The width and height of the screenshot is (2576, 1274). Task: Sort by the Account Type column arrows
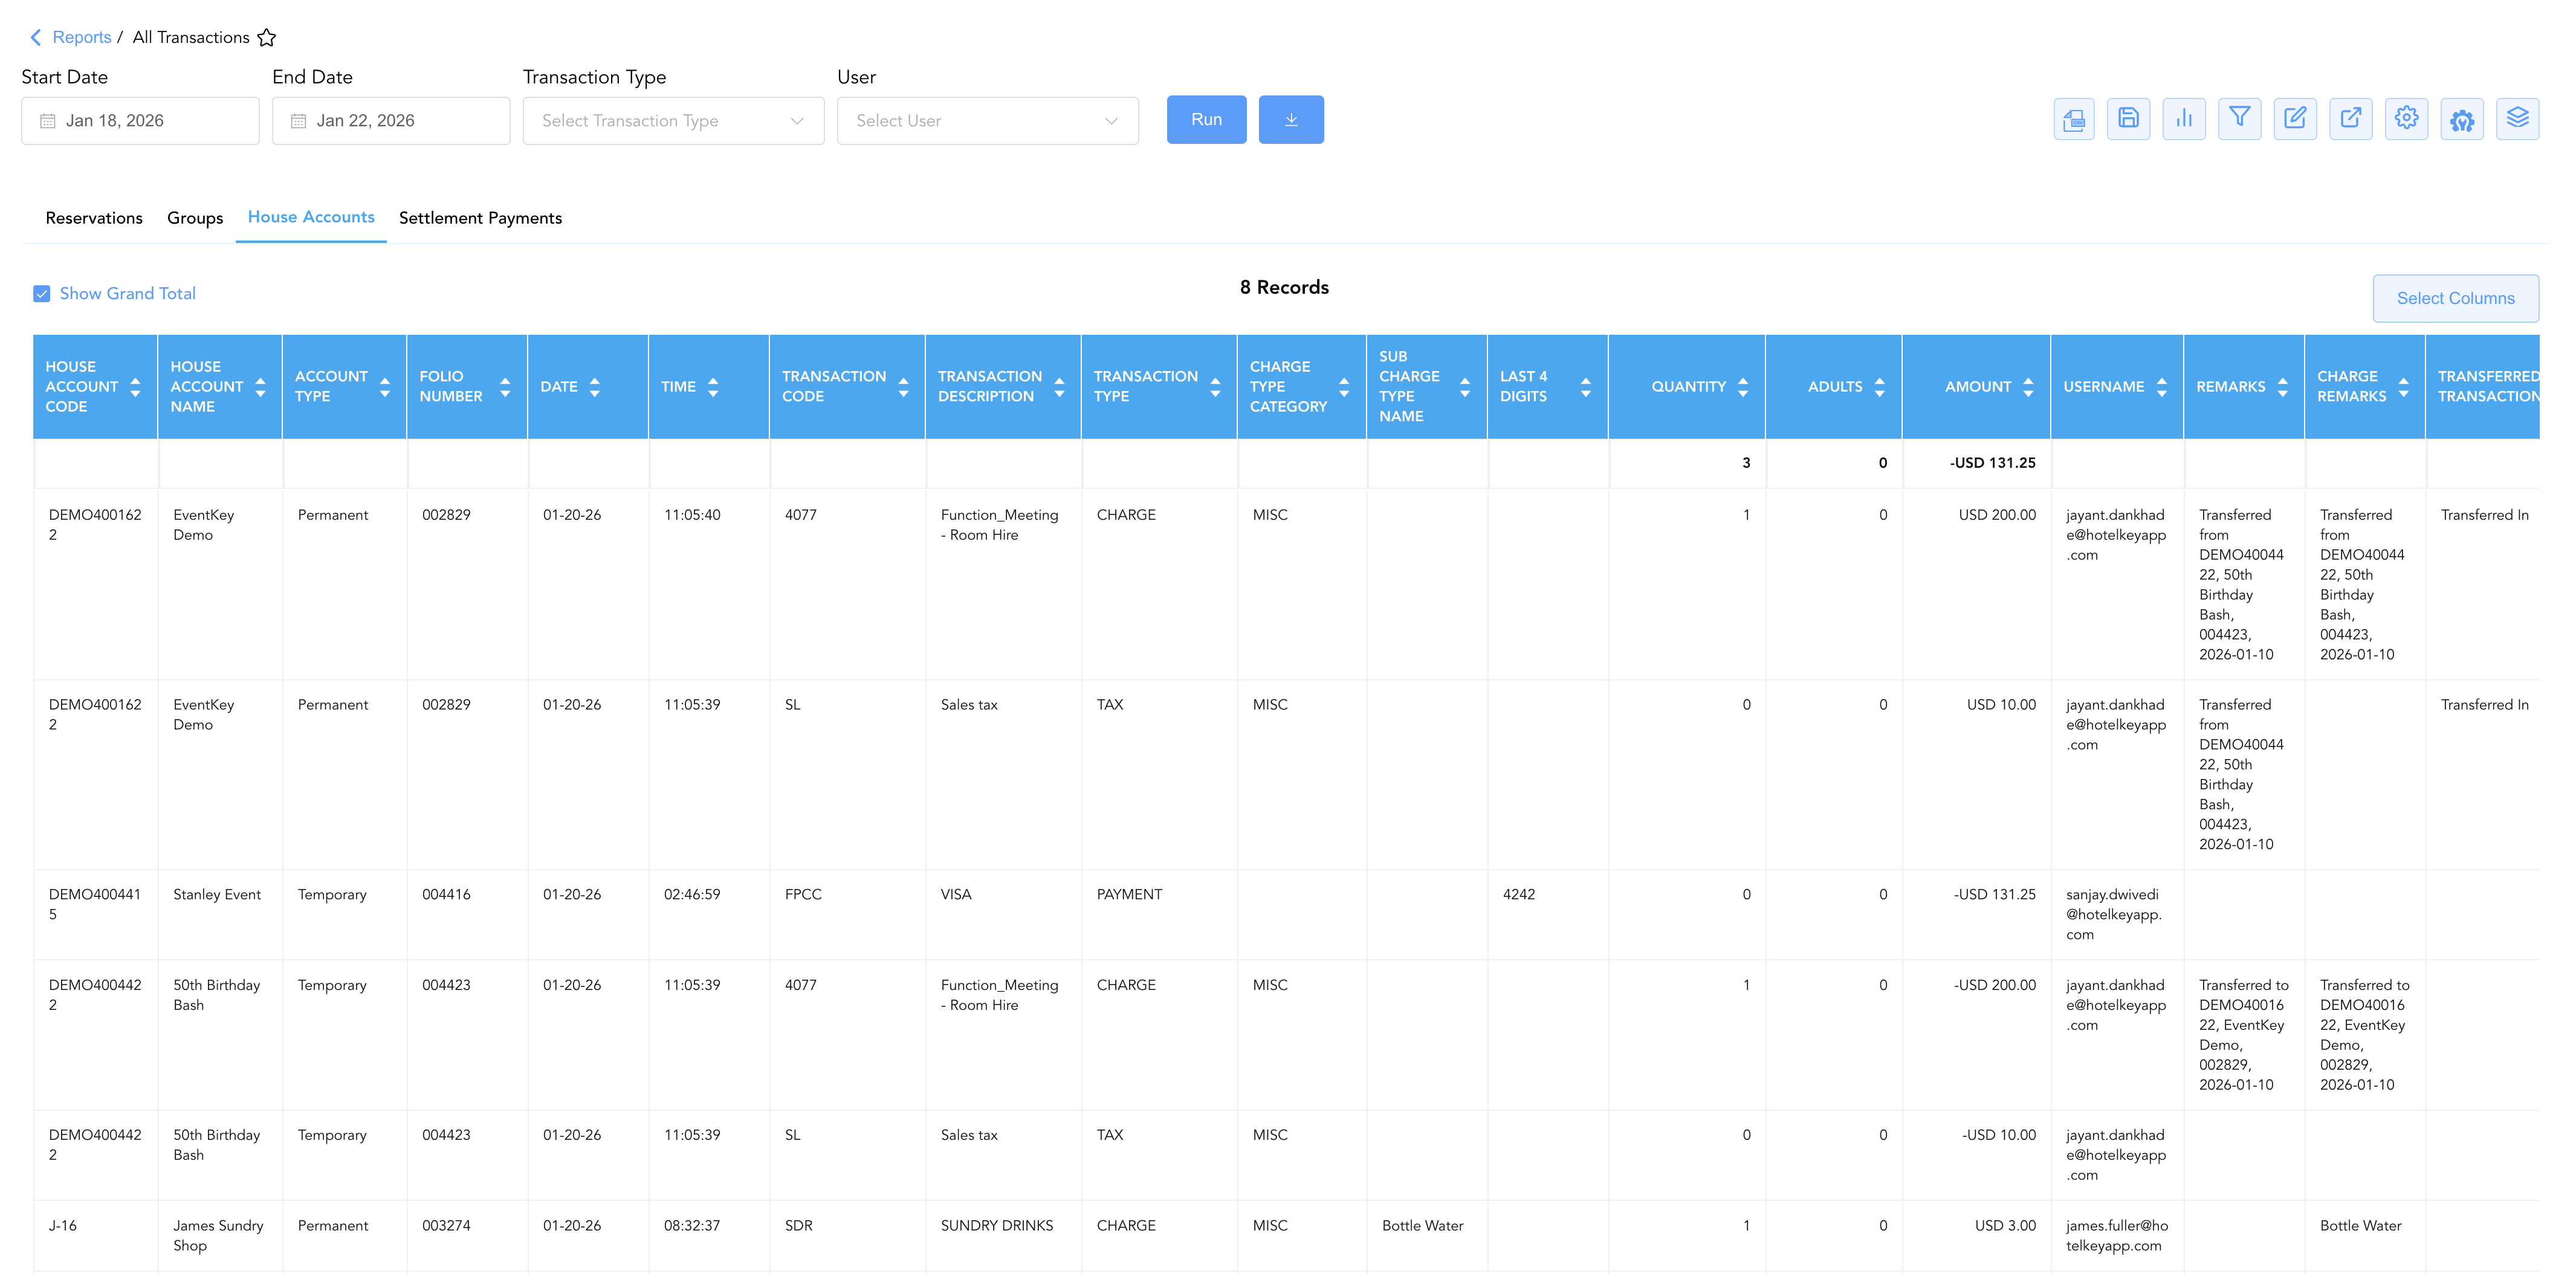(385, 387)
